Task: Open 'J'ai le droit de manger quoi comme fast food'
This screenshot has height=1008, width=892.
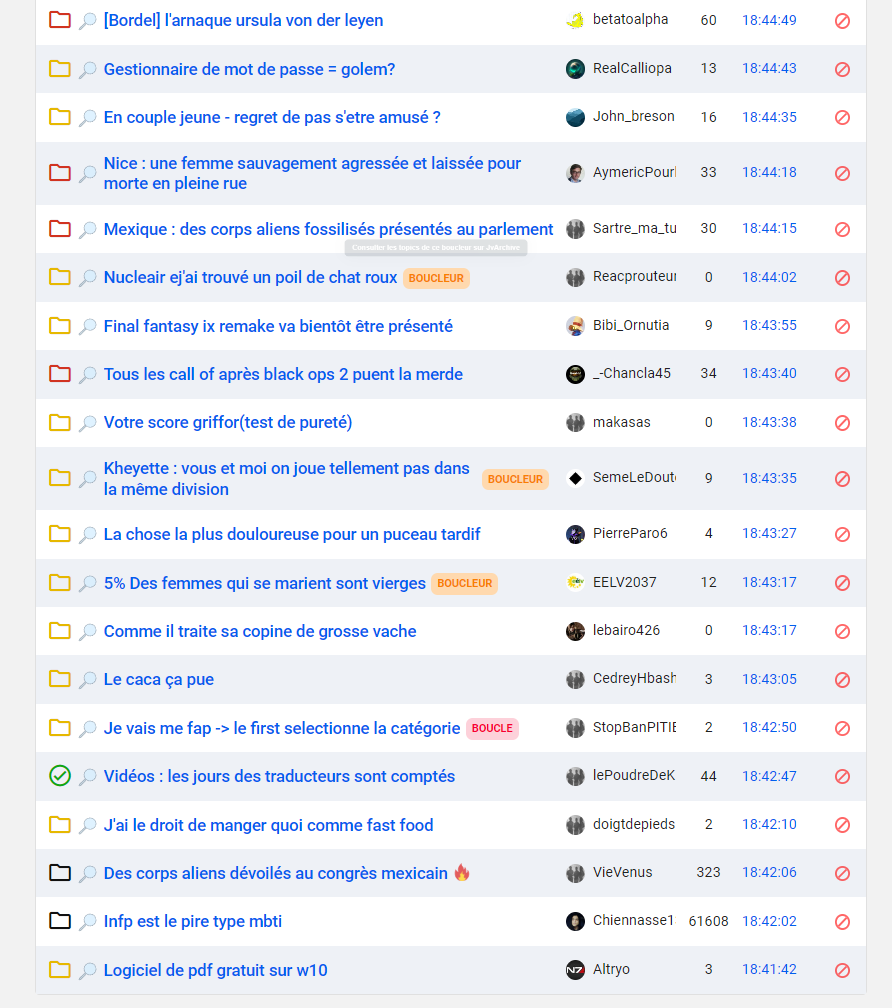Action: [269, 825]
